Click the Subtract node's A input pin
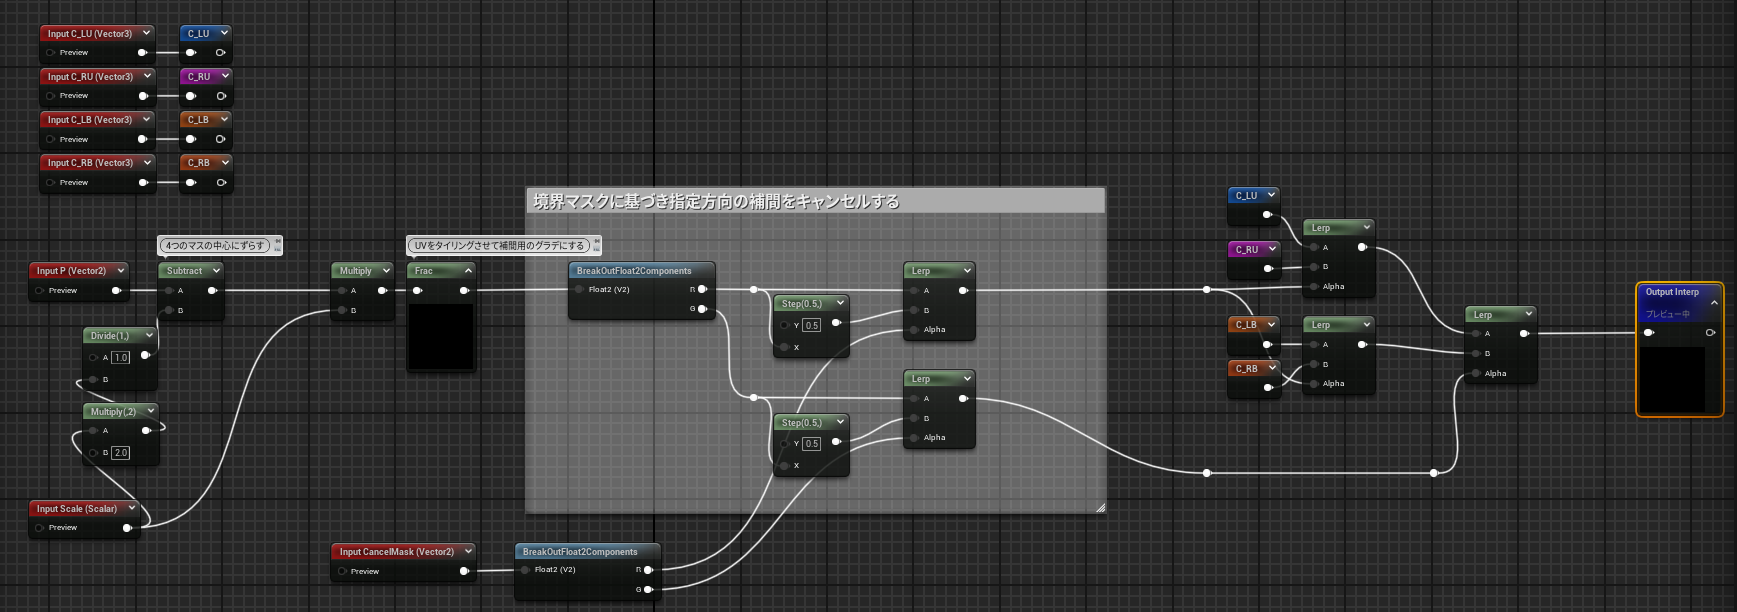 click(x=169, y=291)
